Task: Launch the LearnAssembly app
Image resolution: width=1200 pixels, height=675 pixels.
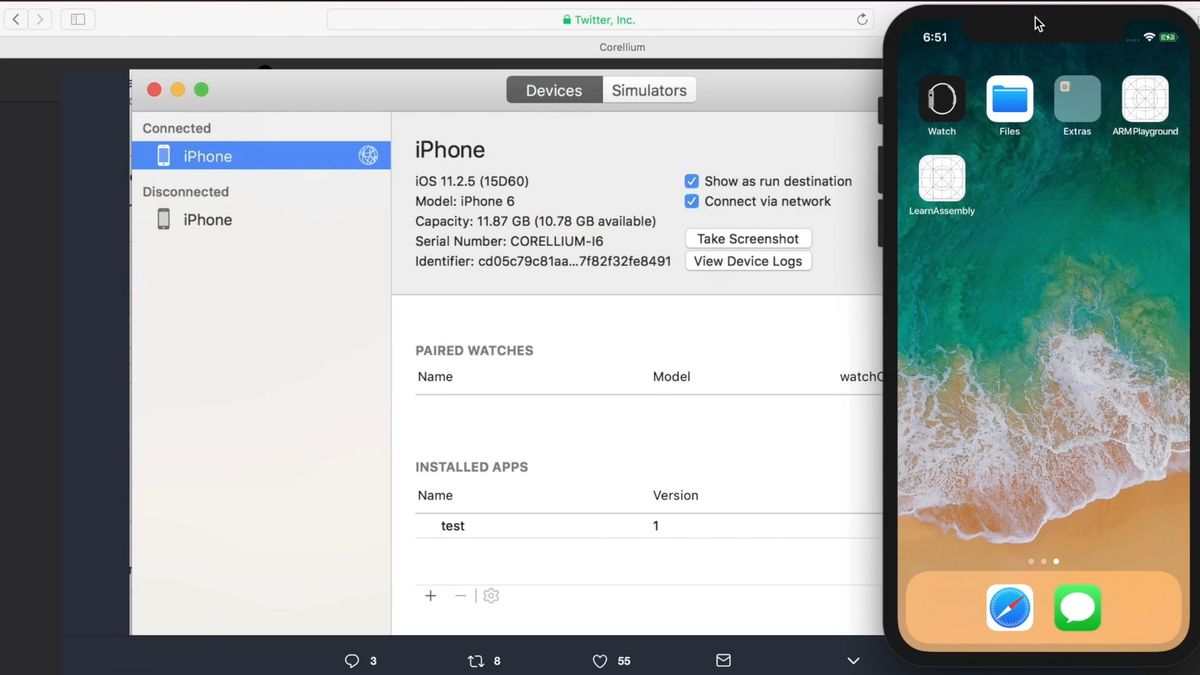Action: [942, 178]
